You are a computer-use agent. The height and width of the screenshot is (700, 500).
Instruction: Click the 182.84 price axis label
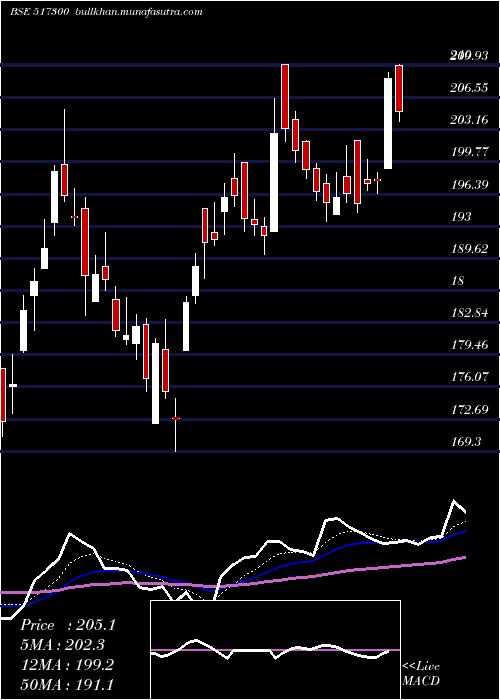pos(469,313)
